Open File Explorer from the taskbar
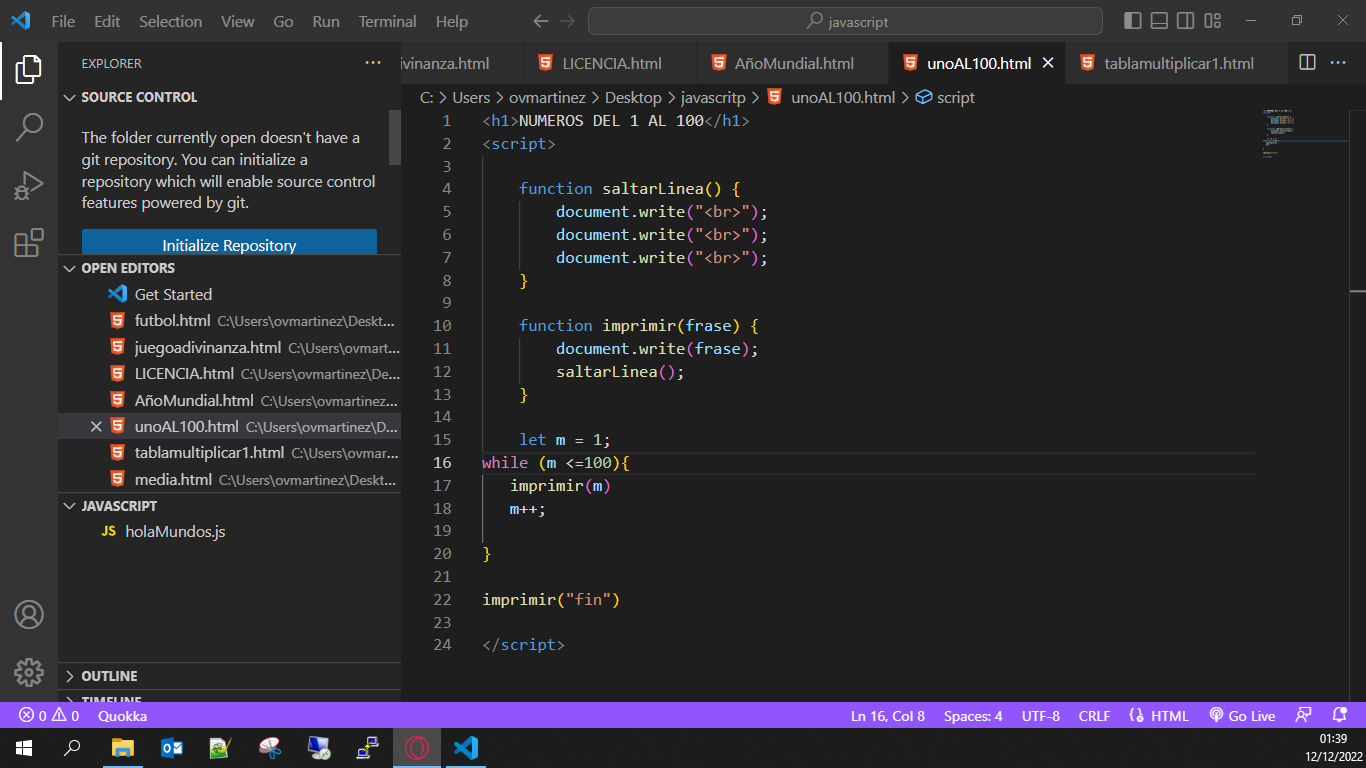The image size is (1366, 768). click(122, 747)
